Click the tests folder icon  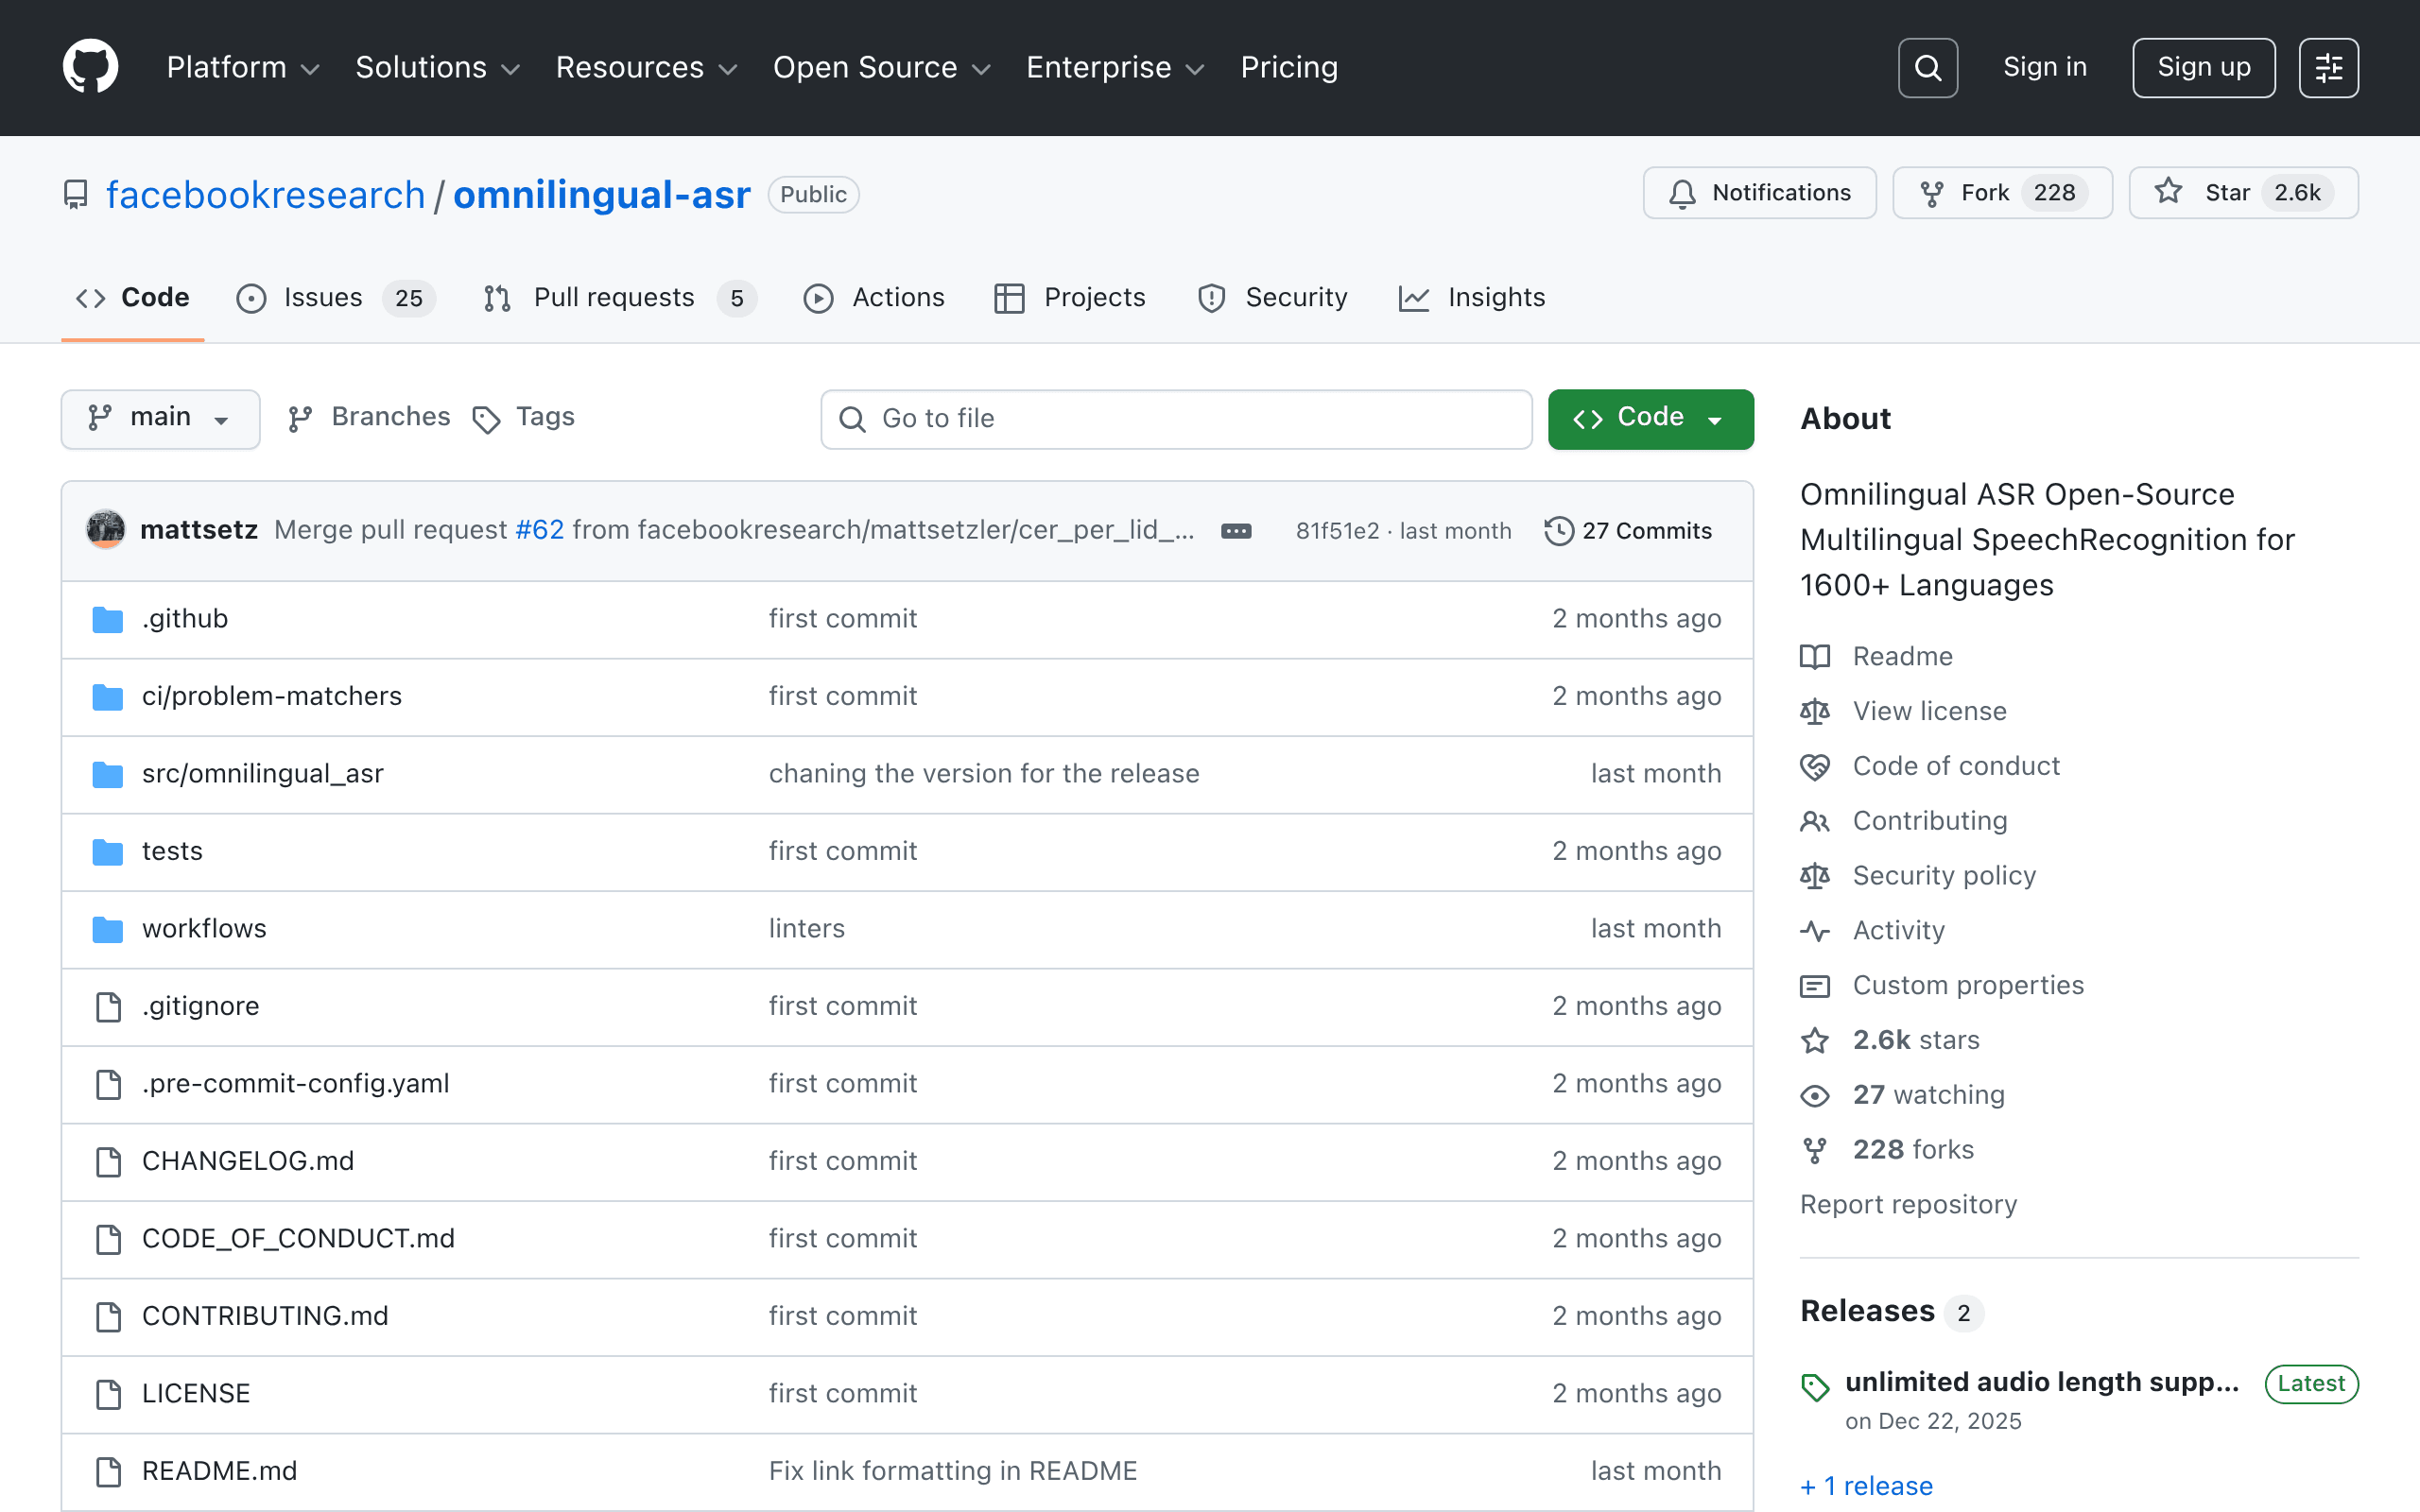pos(108,851)
